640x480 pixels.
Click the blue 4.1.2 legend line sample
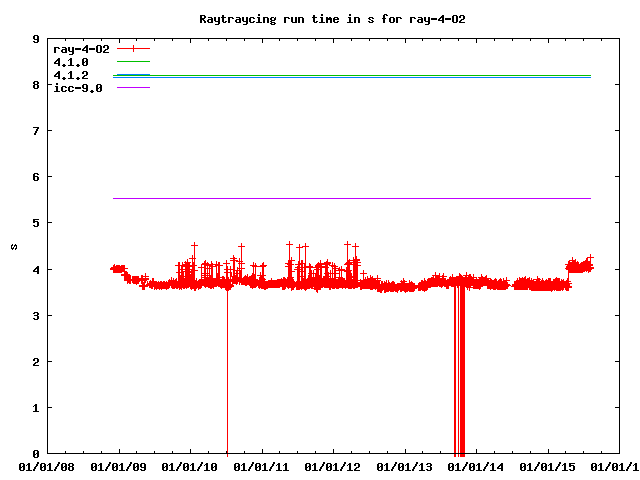[133, 75]
